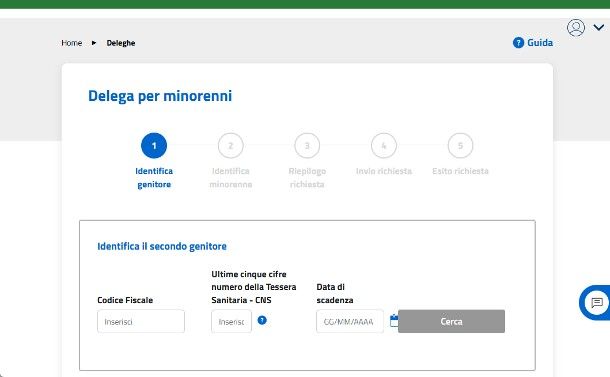This screenshot has height=377, width=610.
Task: Expand the user account chevron menu
Action: tap(599, 27)
